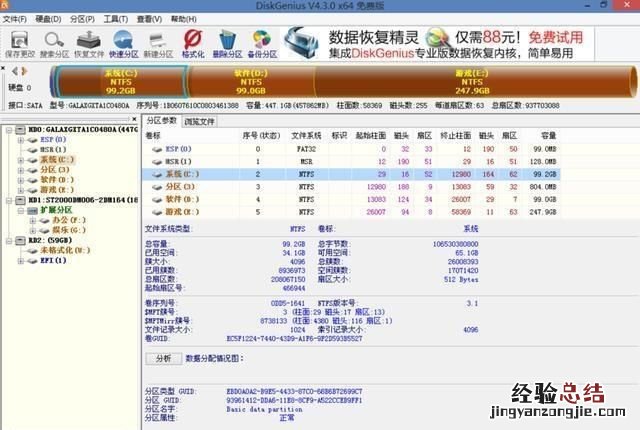This screenshot has width=640, height=430.
Task: Select 办公(F:) in the disk tree
Action: click(69, 220)
